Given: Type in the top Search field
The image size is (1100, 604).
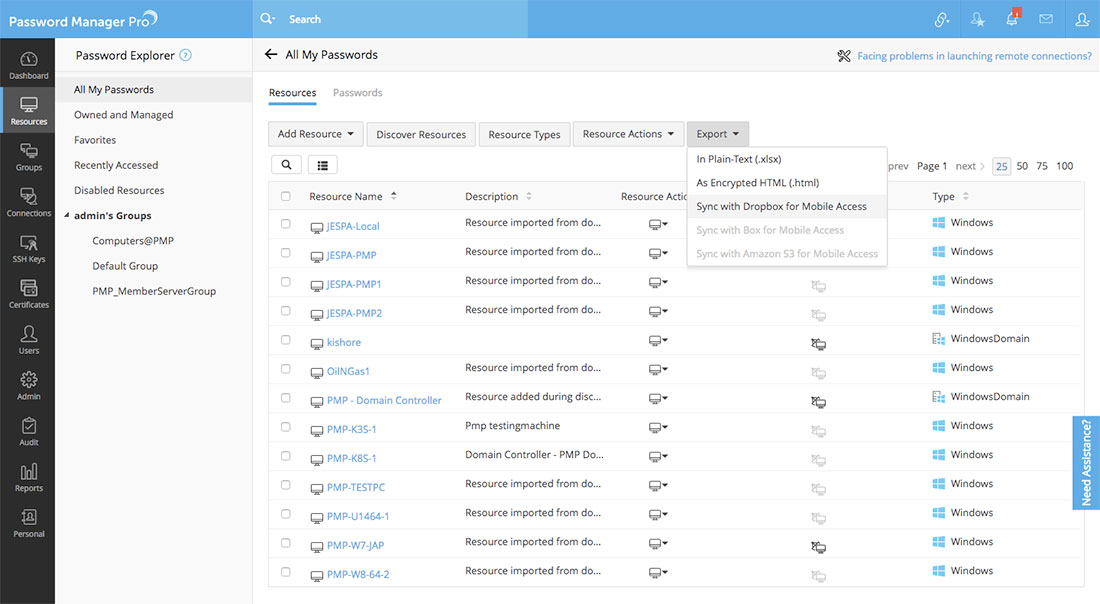Looking at the screenshot, I should click(x=400, y=19).
